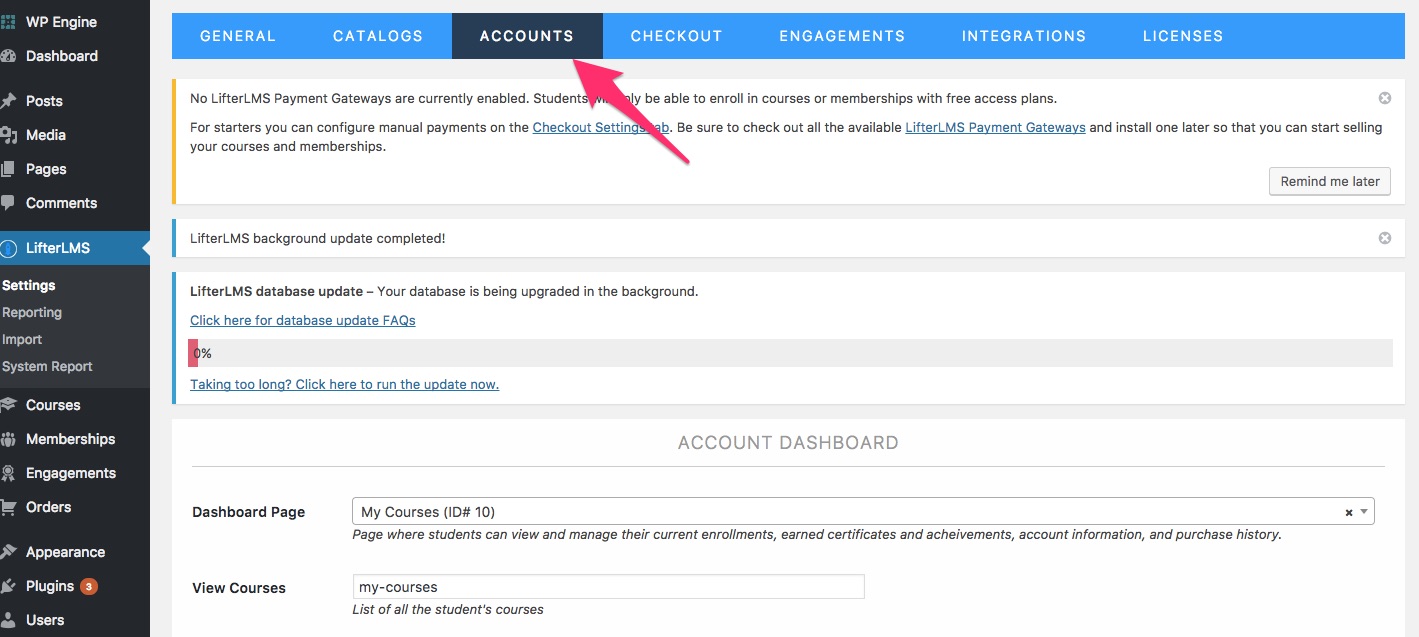Viewport: 1419px width, 637px height.
Task: Click the View Courses slug field
Action: click(608, 587)
